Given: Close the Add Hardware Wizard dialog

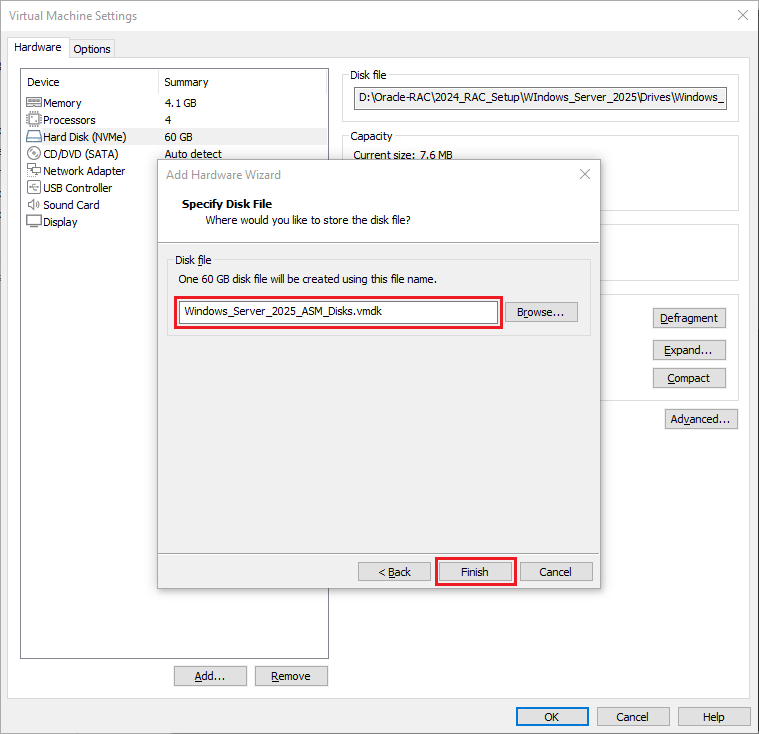Looking at the screenshot, I should (x=585, y=174).
